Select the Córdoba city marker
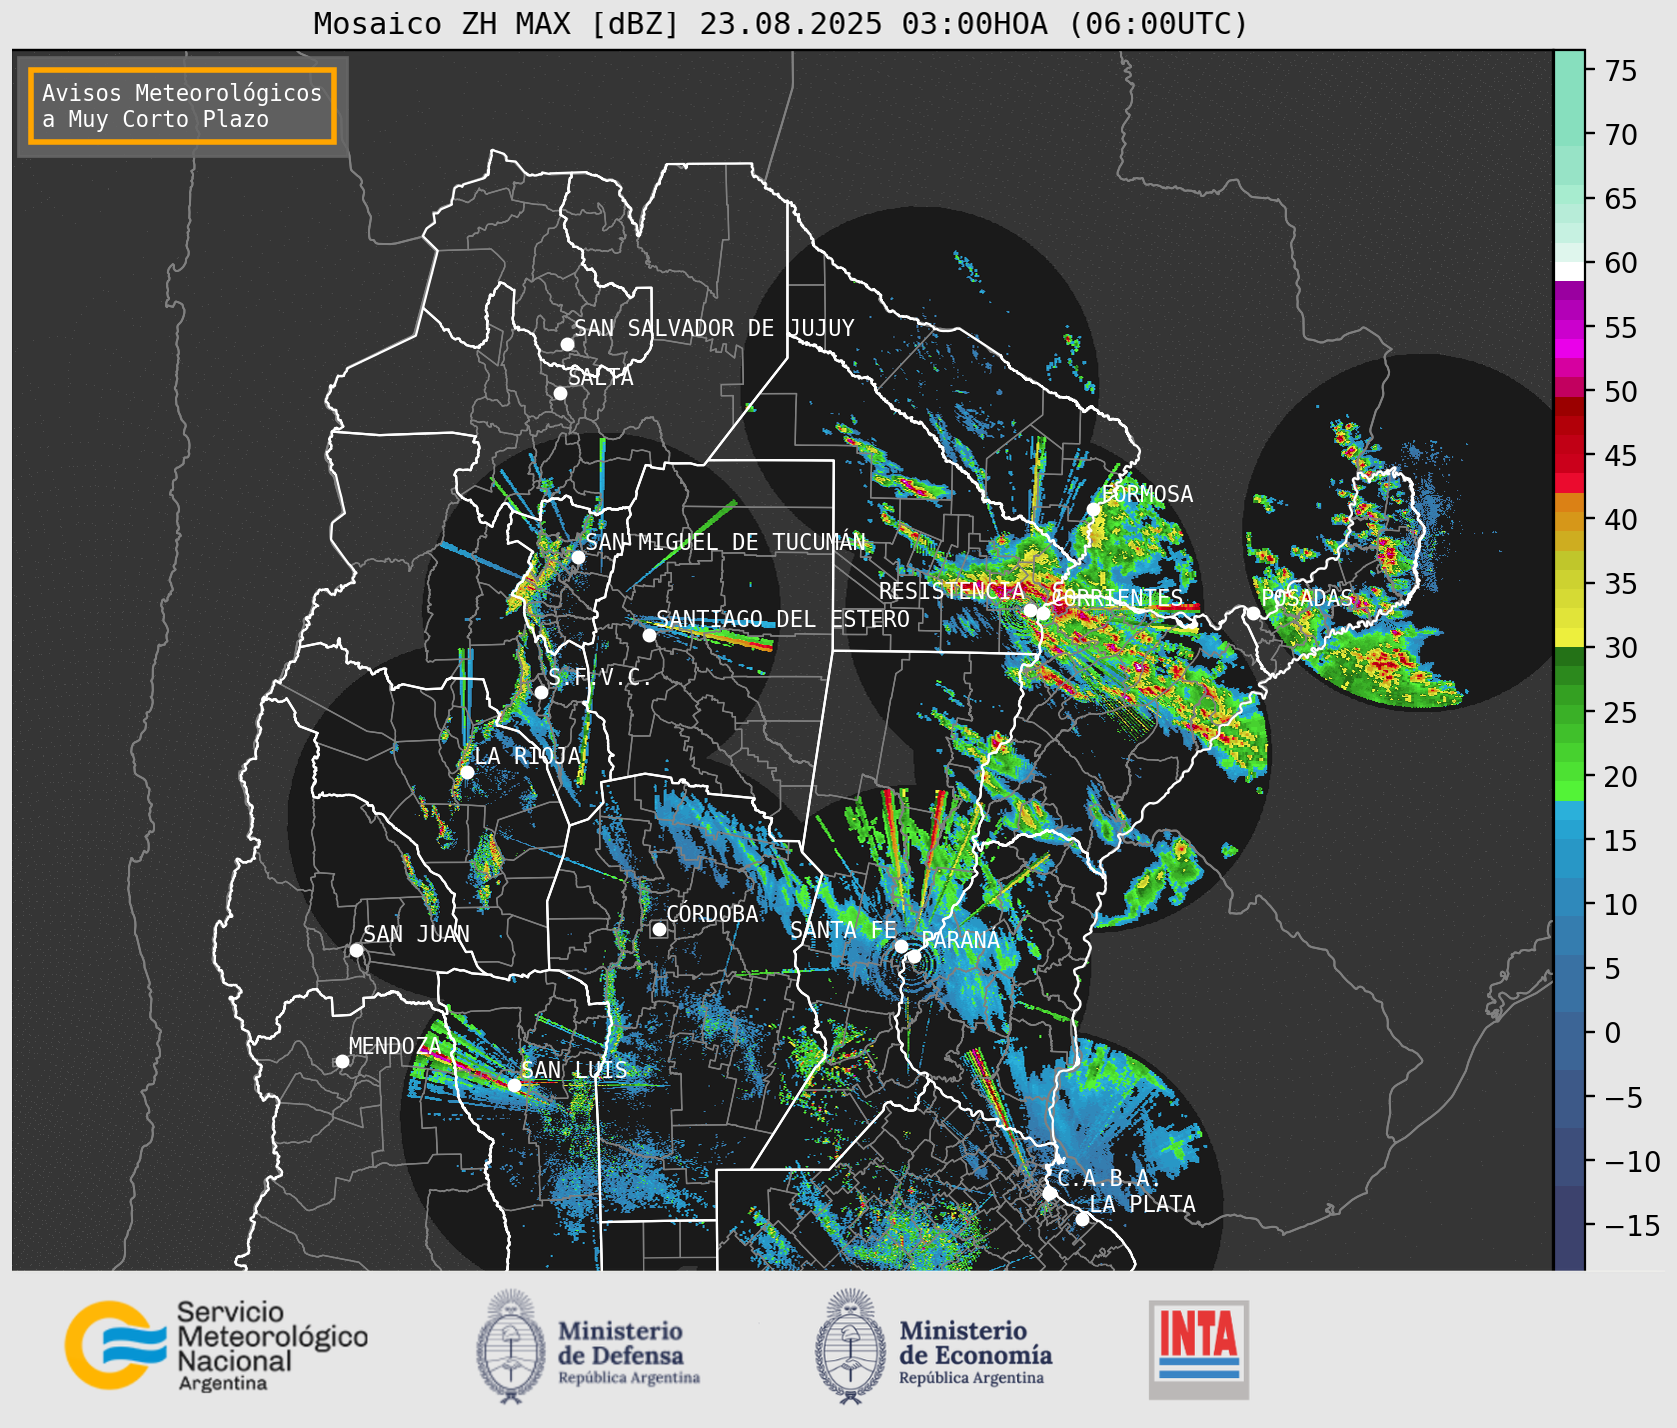Image resolution: width=1677 pixels, height=1428 pixels. 659,929
